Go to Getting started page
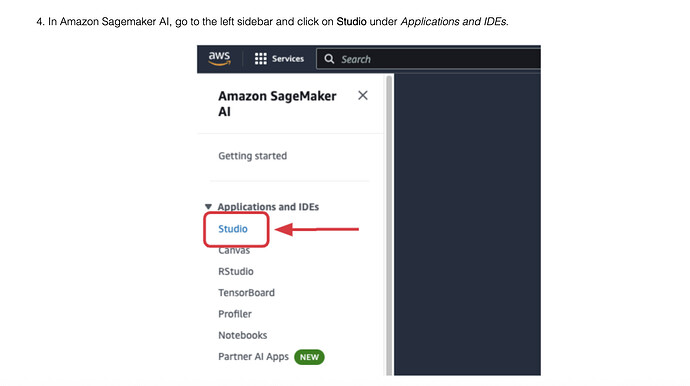Screen dimensions: 690x386 (x=253, y=156)
